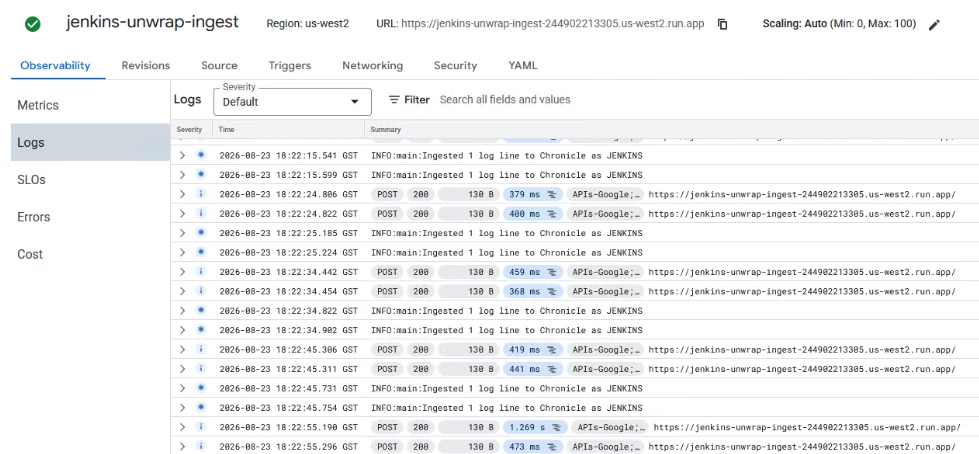Open the YAML tab
The height and width of the screenshot is (454, 979).
click(523, 66)
